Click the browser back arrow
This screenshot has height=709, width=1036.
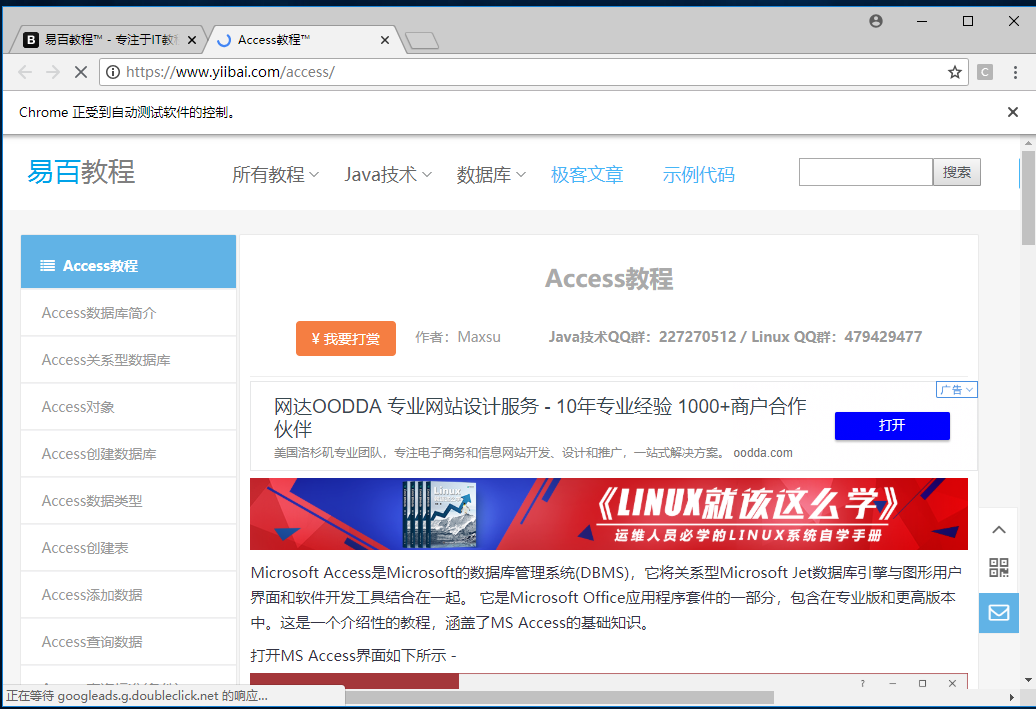(25, 72)
